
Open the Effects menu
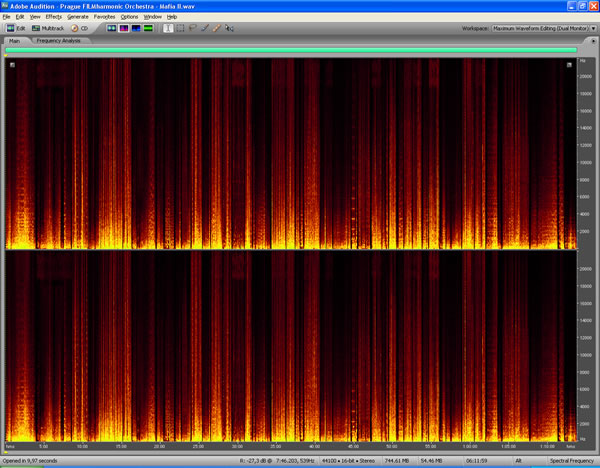(53, 17)
